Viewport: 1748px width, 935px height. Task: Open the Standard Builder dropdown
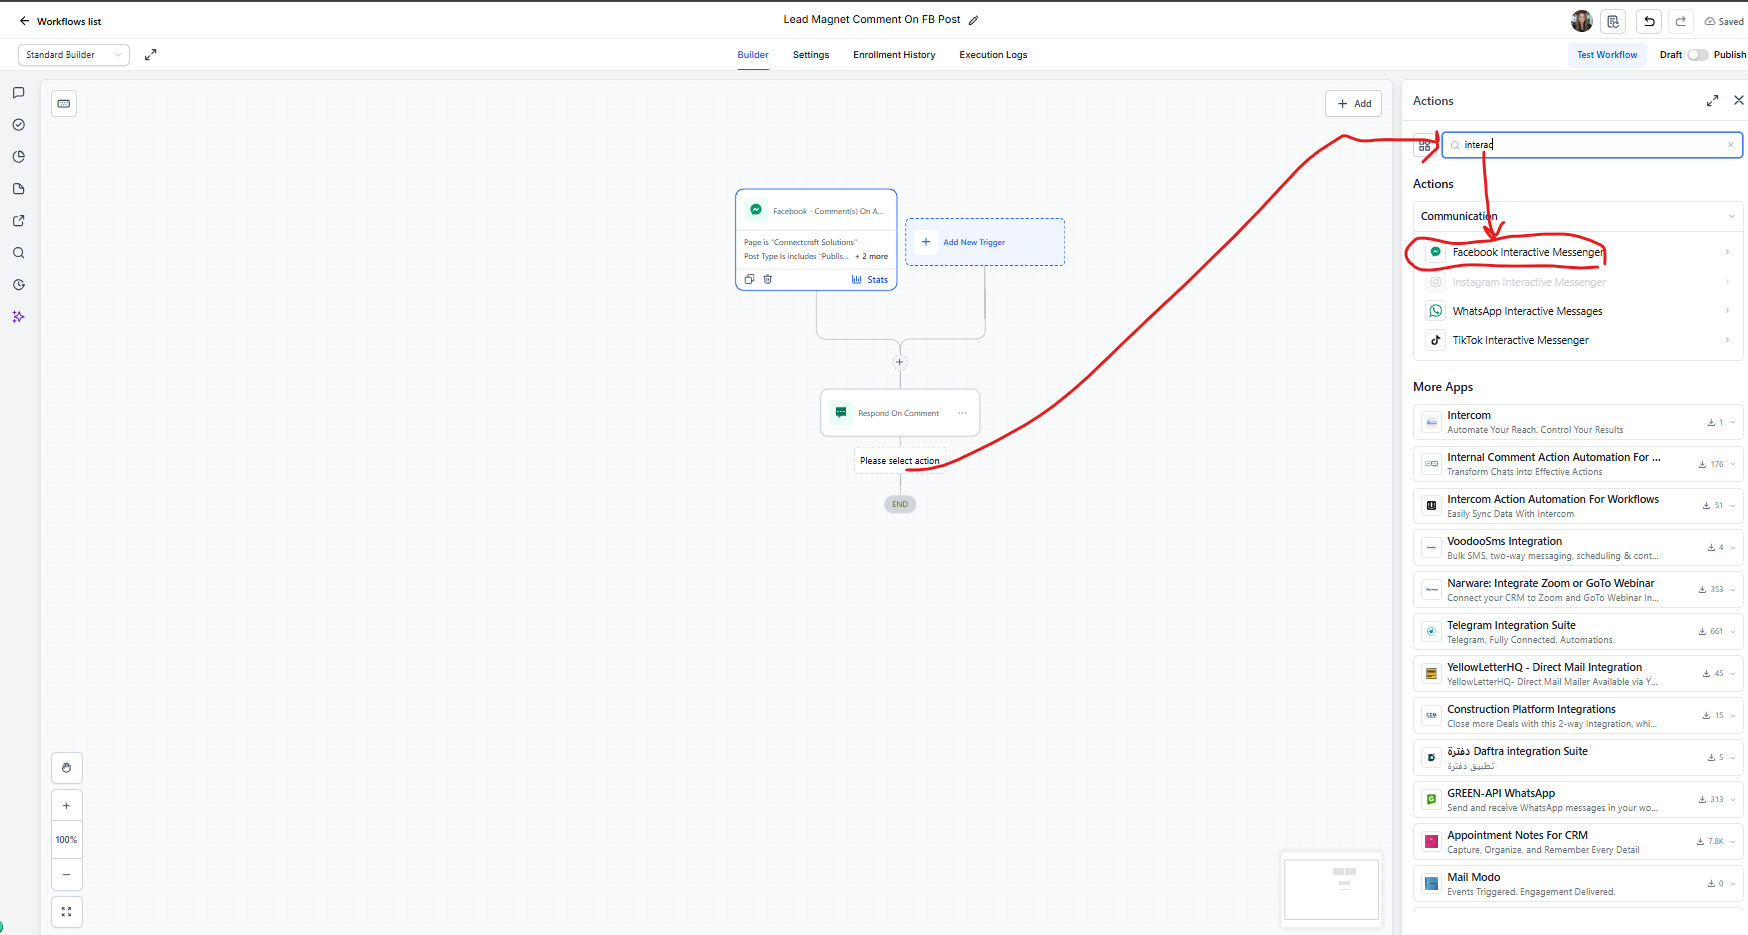(74, 55)
